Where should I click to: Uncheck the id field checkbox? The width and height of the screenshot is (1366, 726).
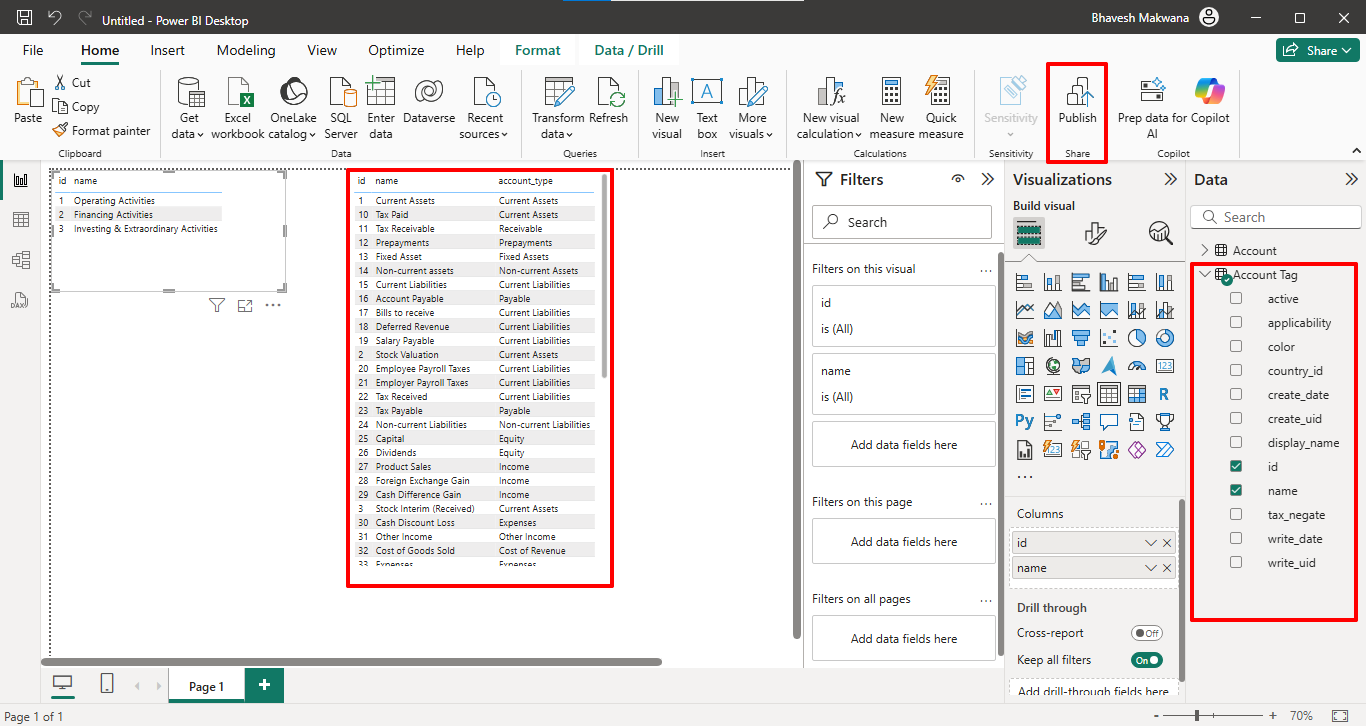click(1236, 467)
